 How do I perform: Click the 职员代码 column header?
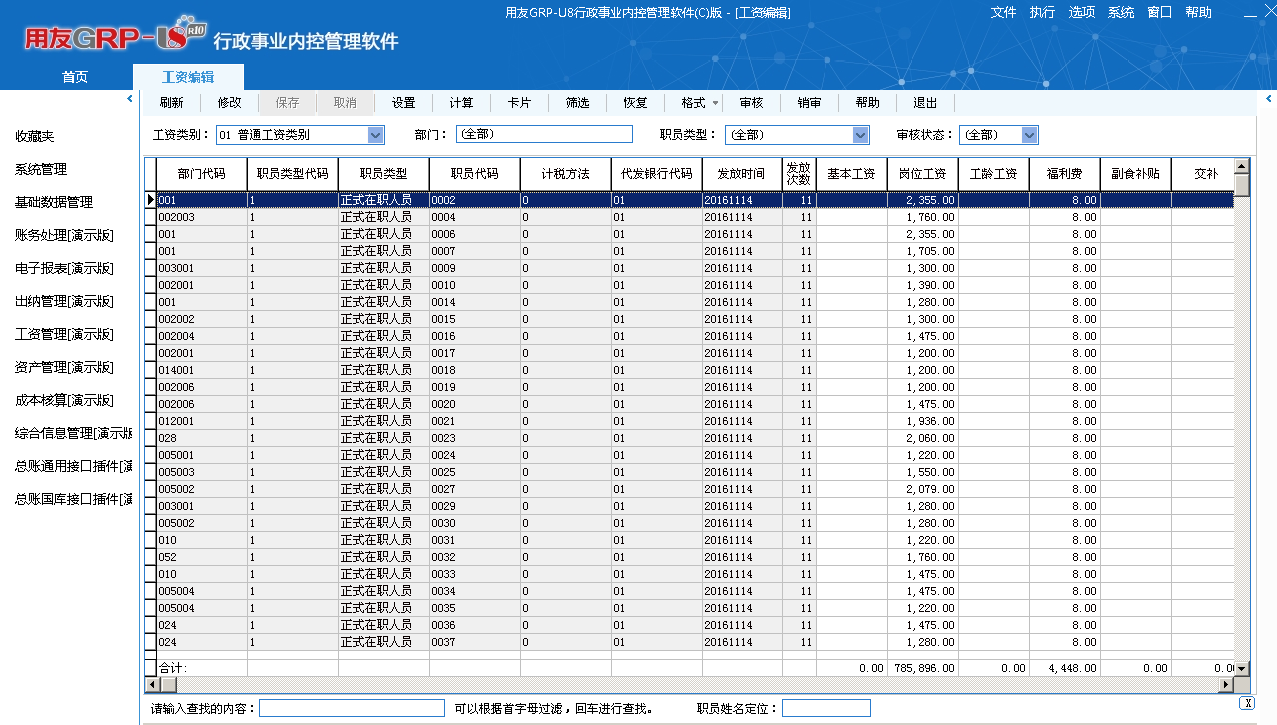475,174
